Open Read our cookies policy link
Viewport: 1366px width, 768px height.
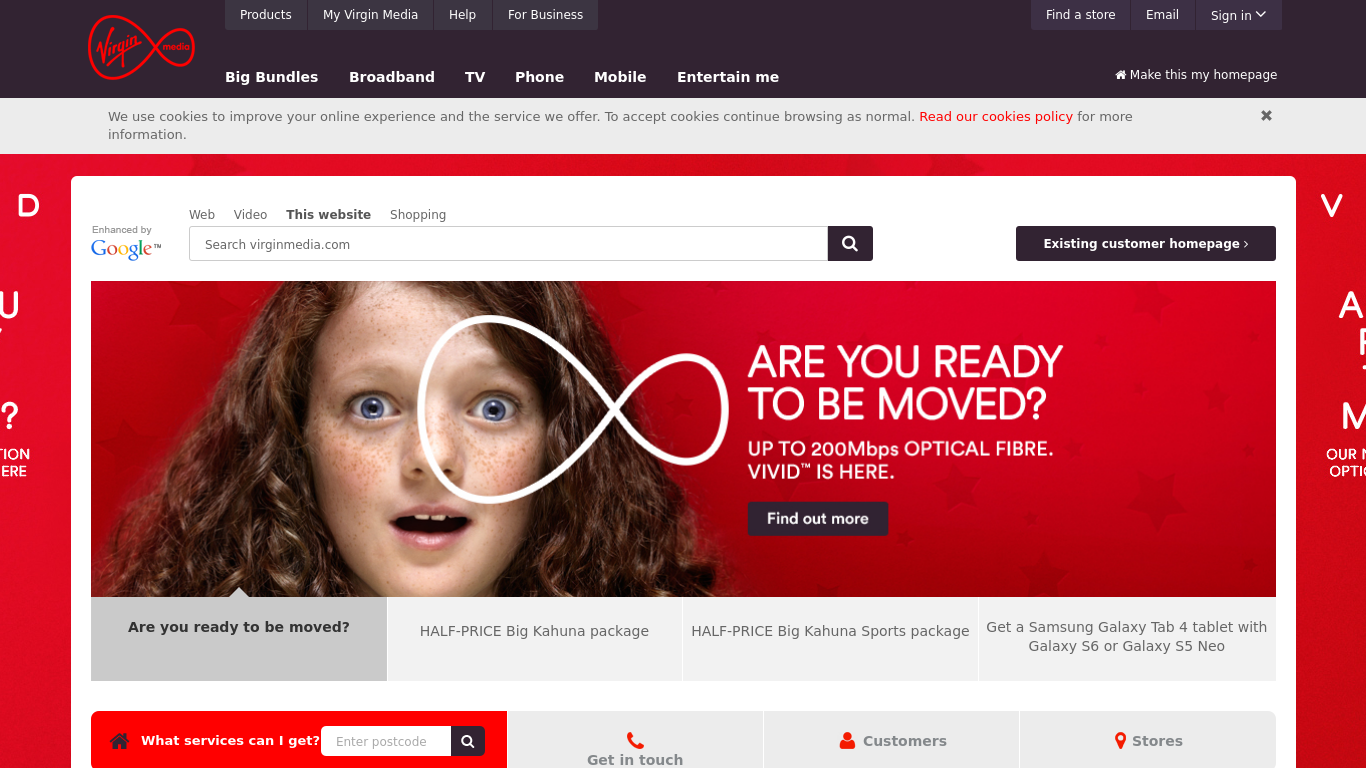[x=996, y=117]
